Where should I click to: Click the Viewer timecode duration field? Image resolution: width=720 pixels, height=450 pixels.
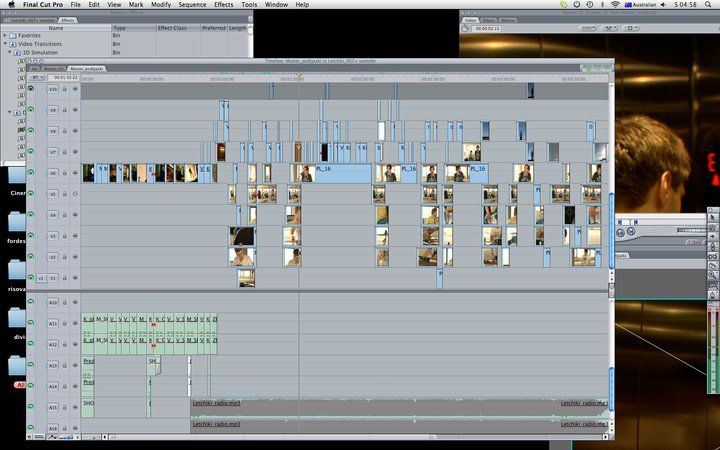[486, 28]
